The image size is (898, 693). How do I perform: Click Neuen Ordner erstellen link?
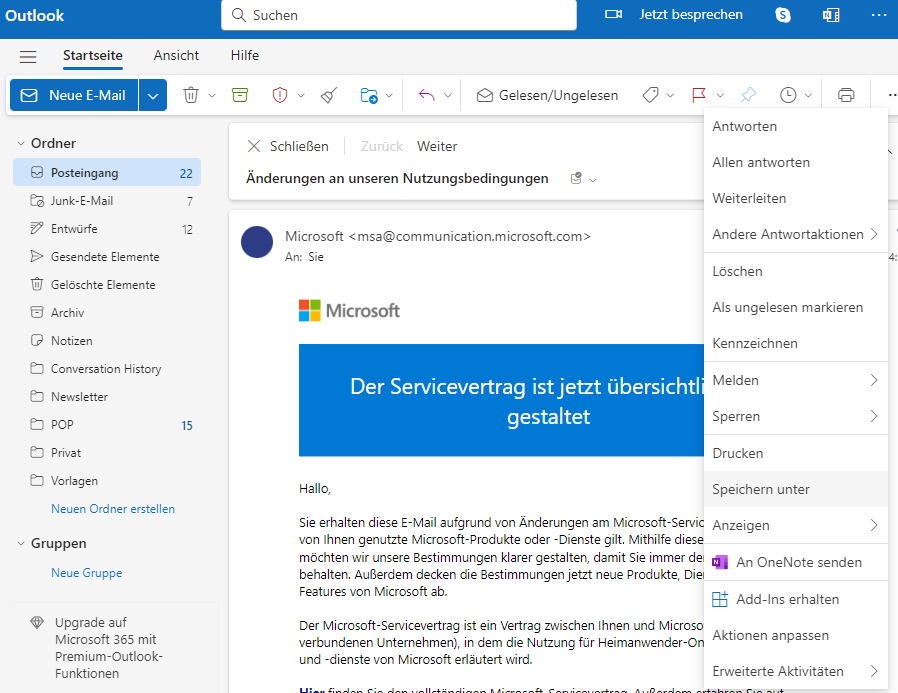(x=113, y=509)
